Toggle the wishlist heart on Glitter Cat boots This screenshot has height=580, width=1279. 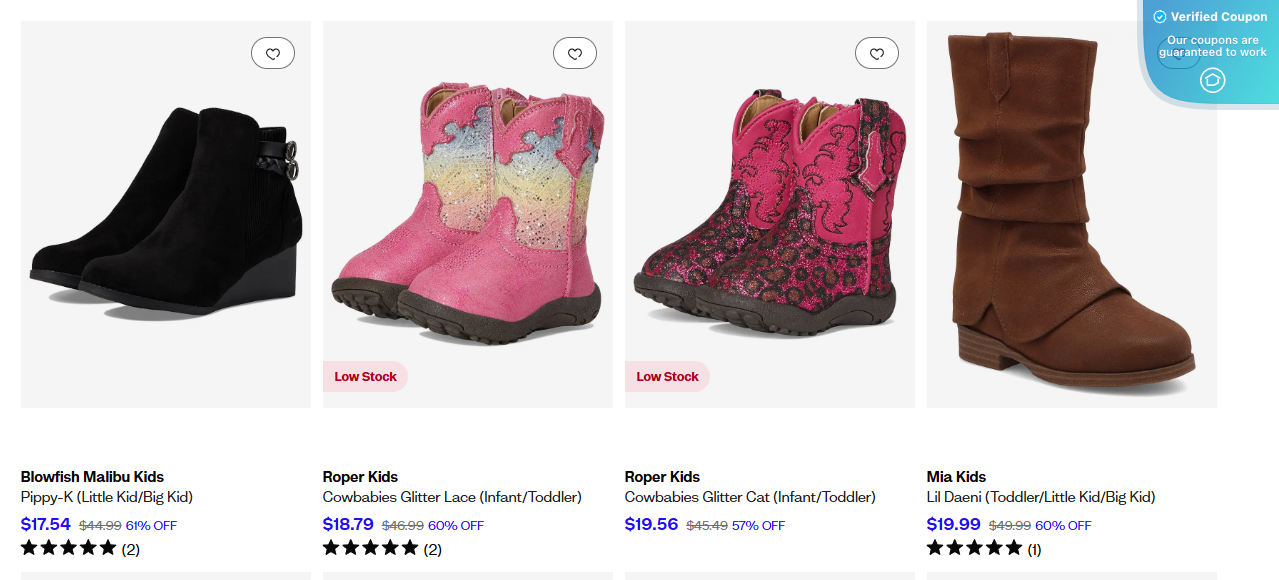(x=877, y=52)
